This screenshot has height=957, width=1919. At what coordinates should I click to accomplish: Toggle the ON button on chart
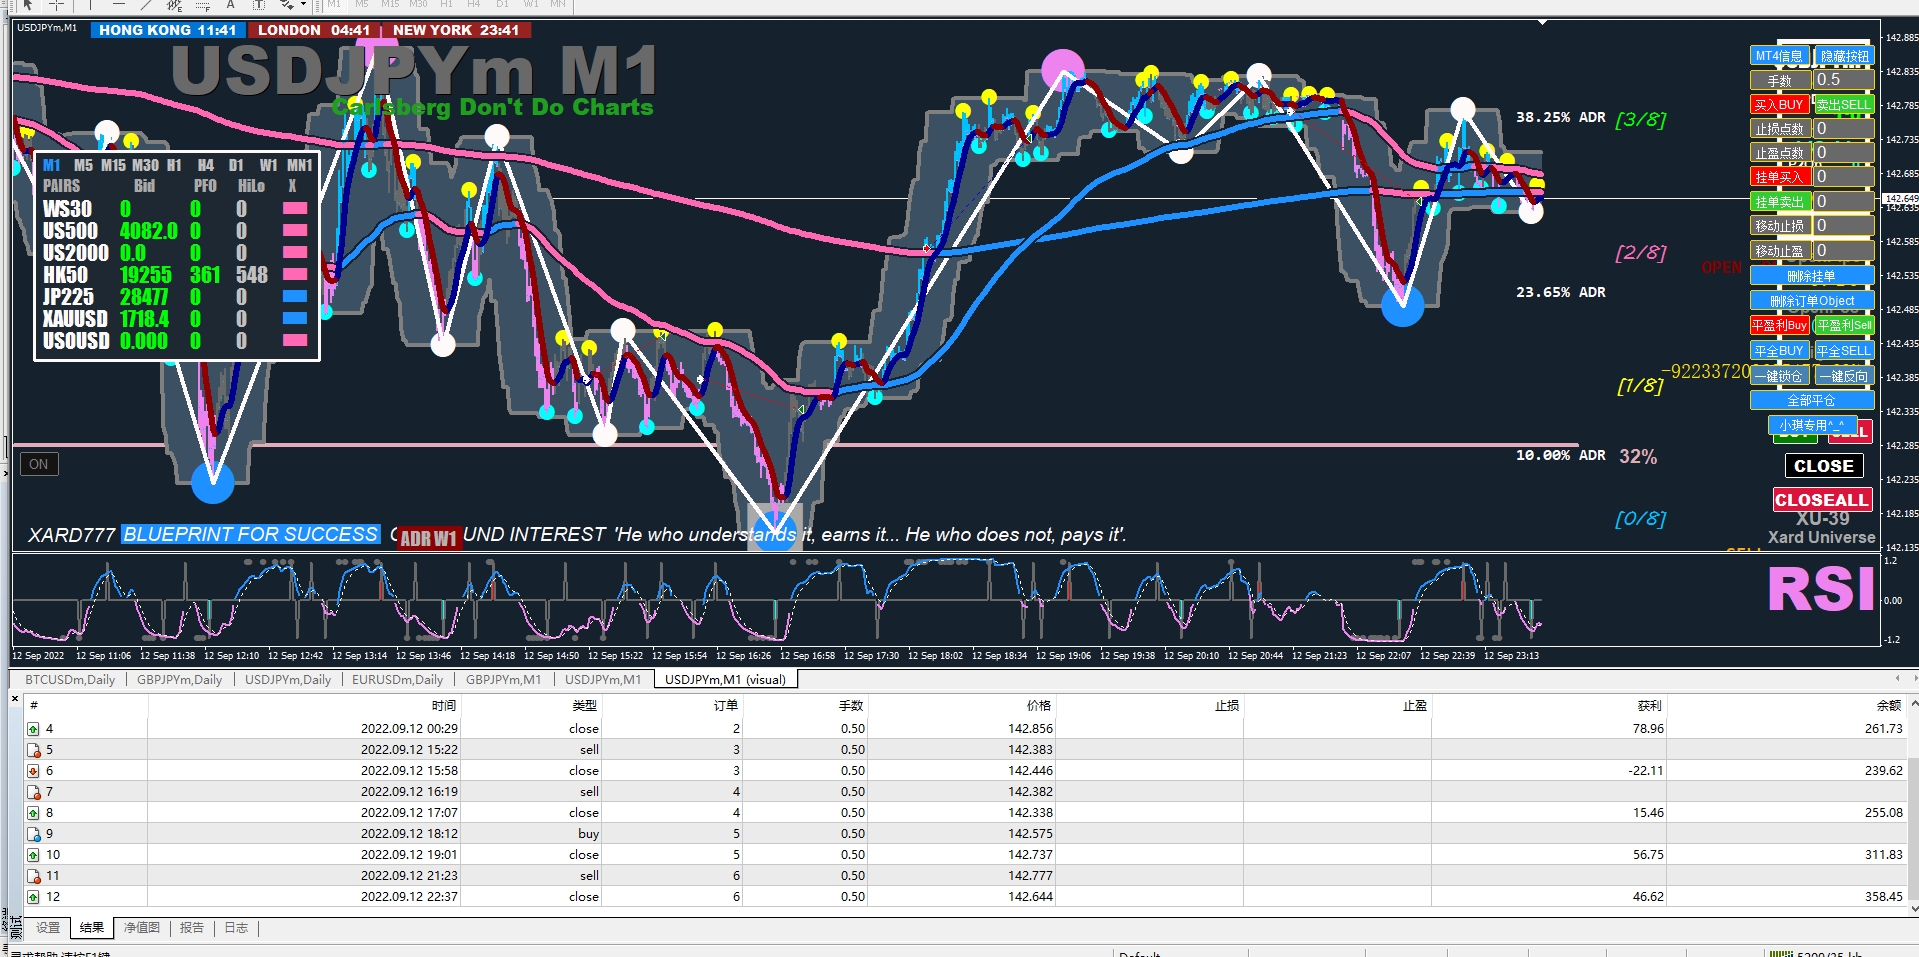pyautogui.click(x=39, y=464)
